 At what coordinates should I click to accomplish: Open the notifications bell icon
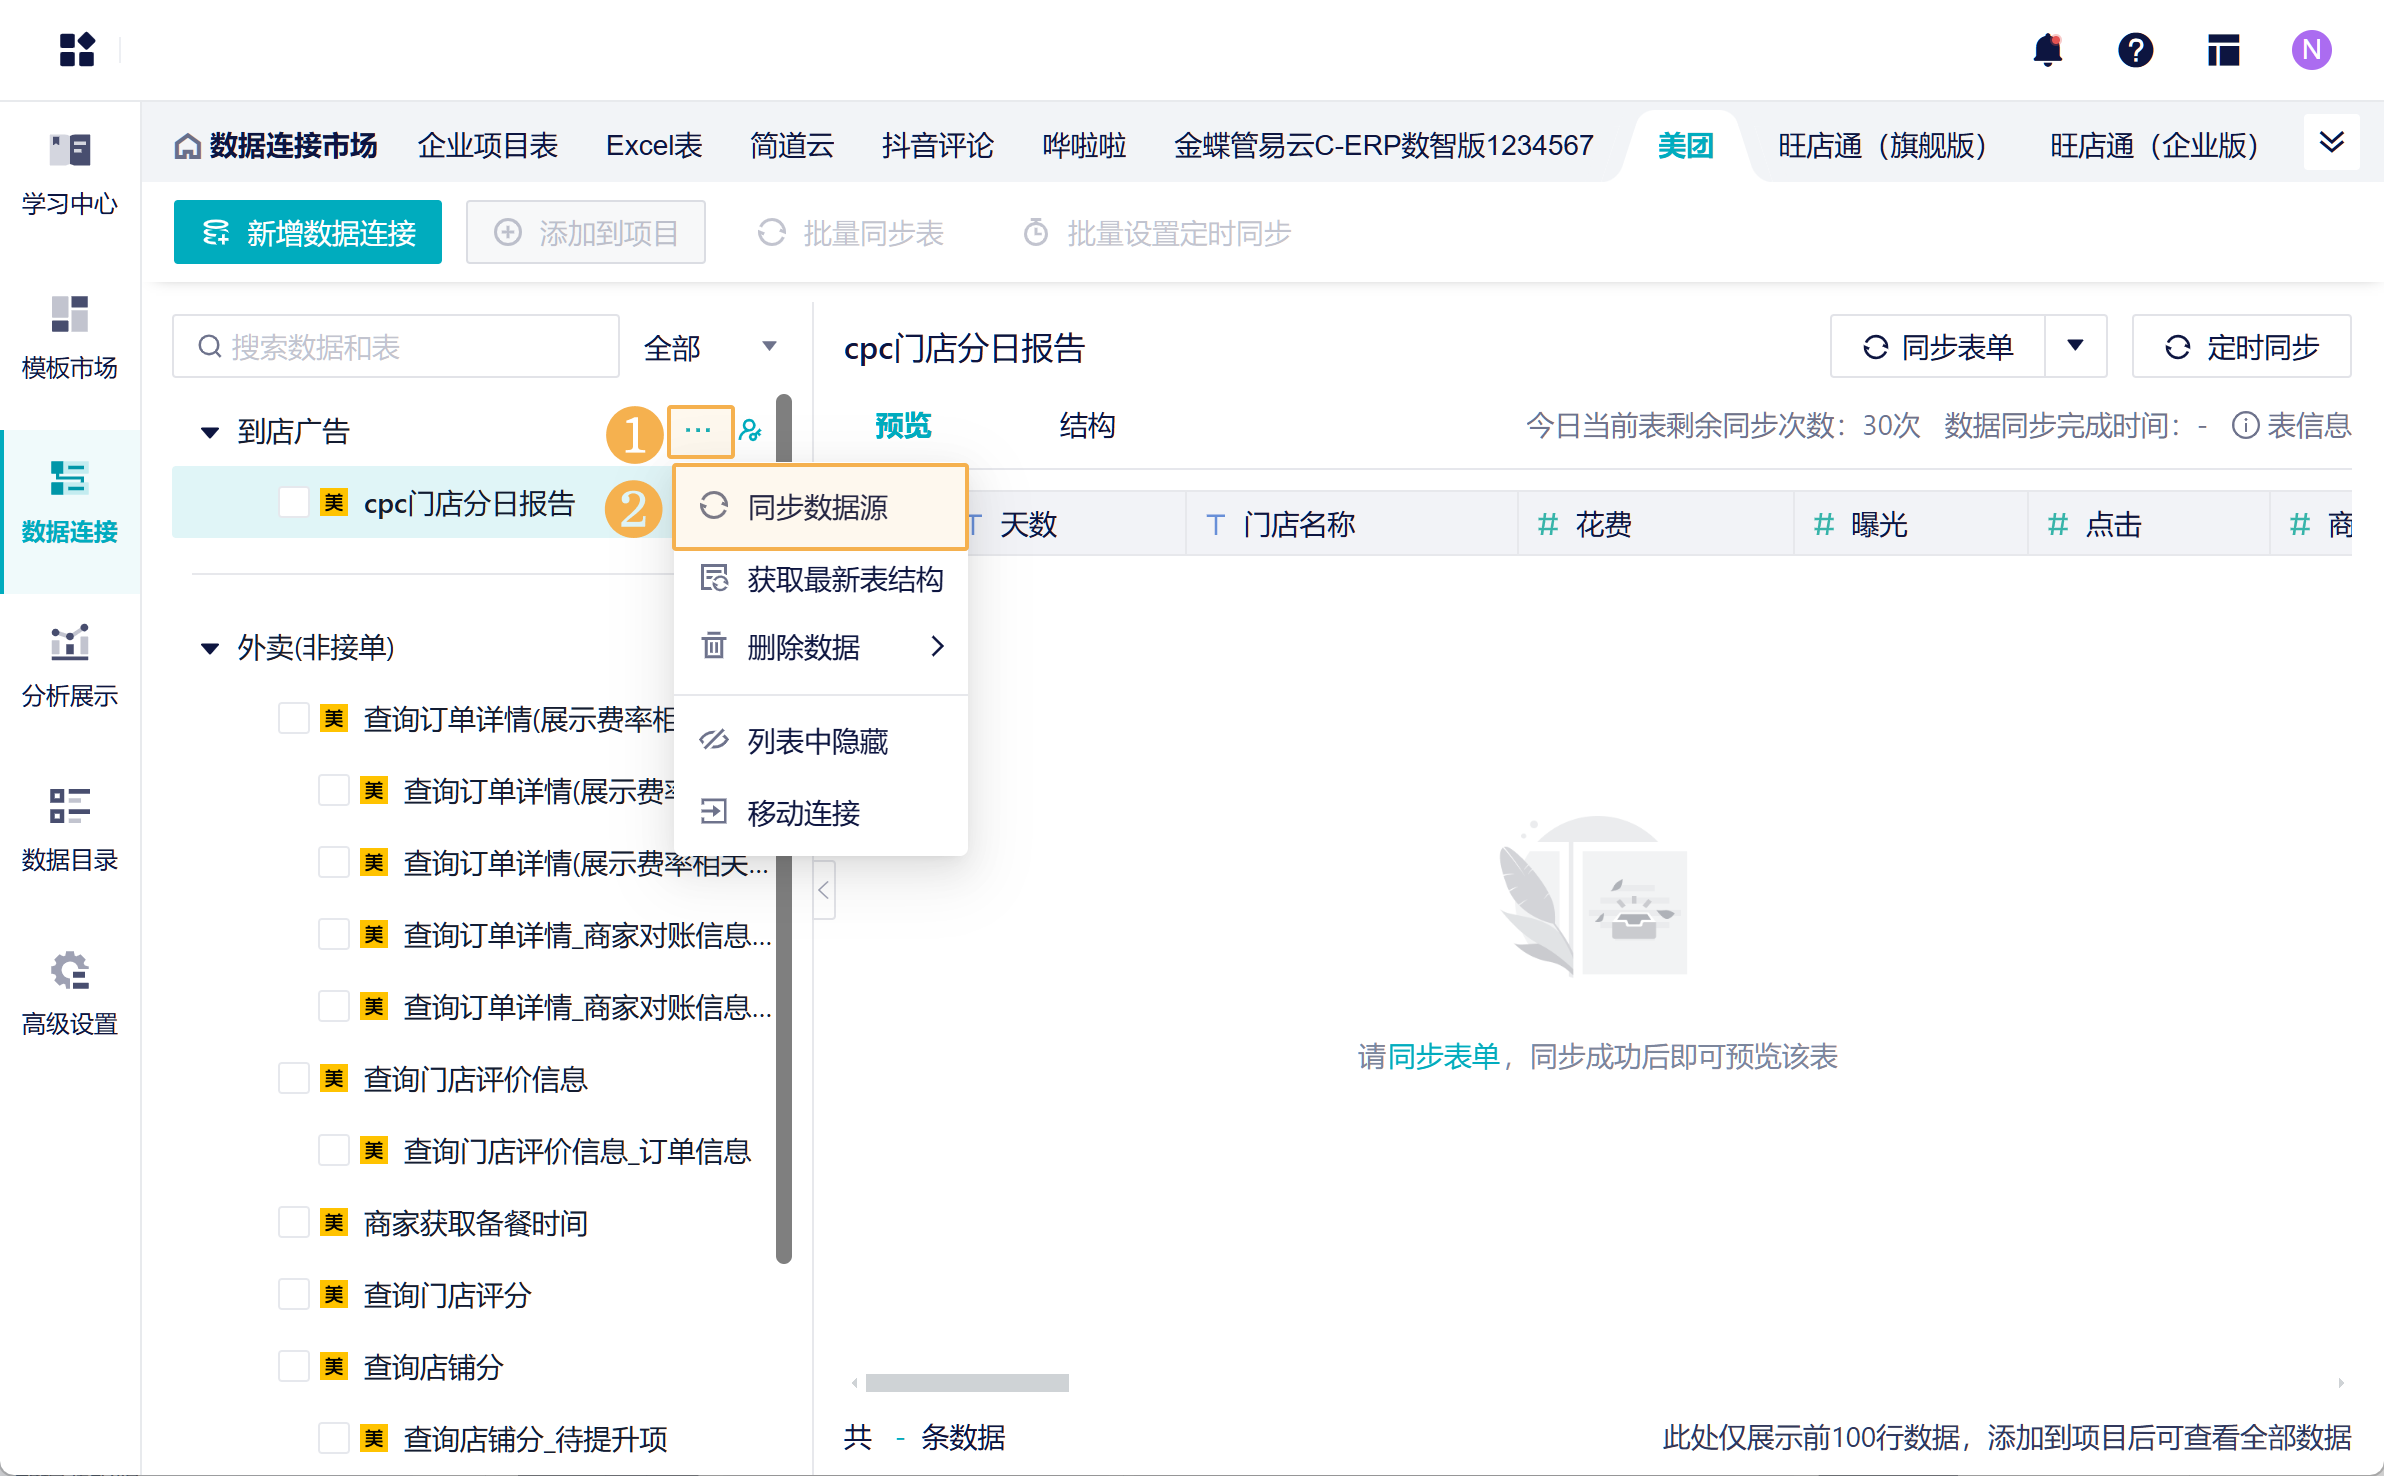click(x=2047, y=50)
